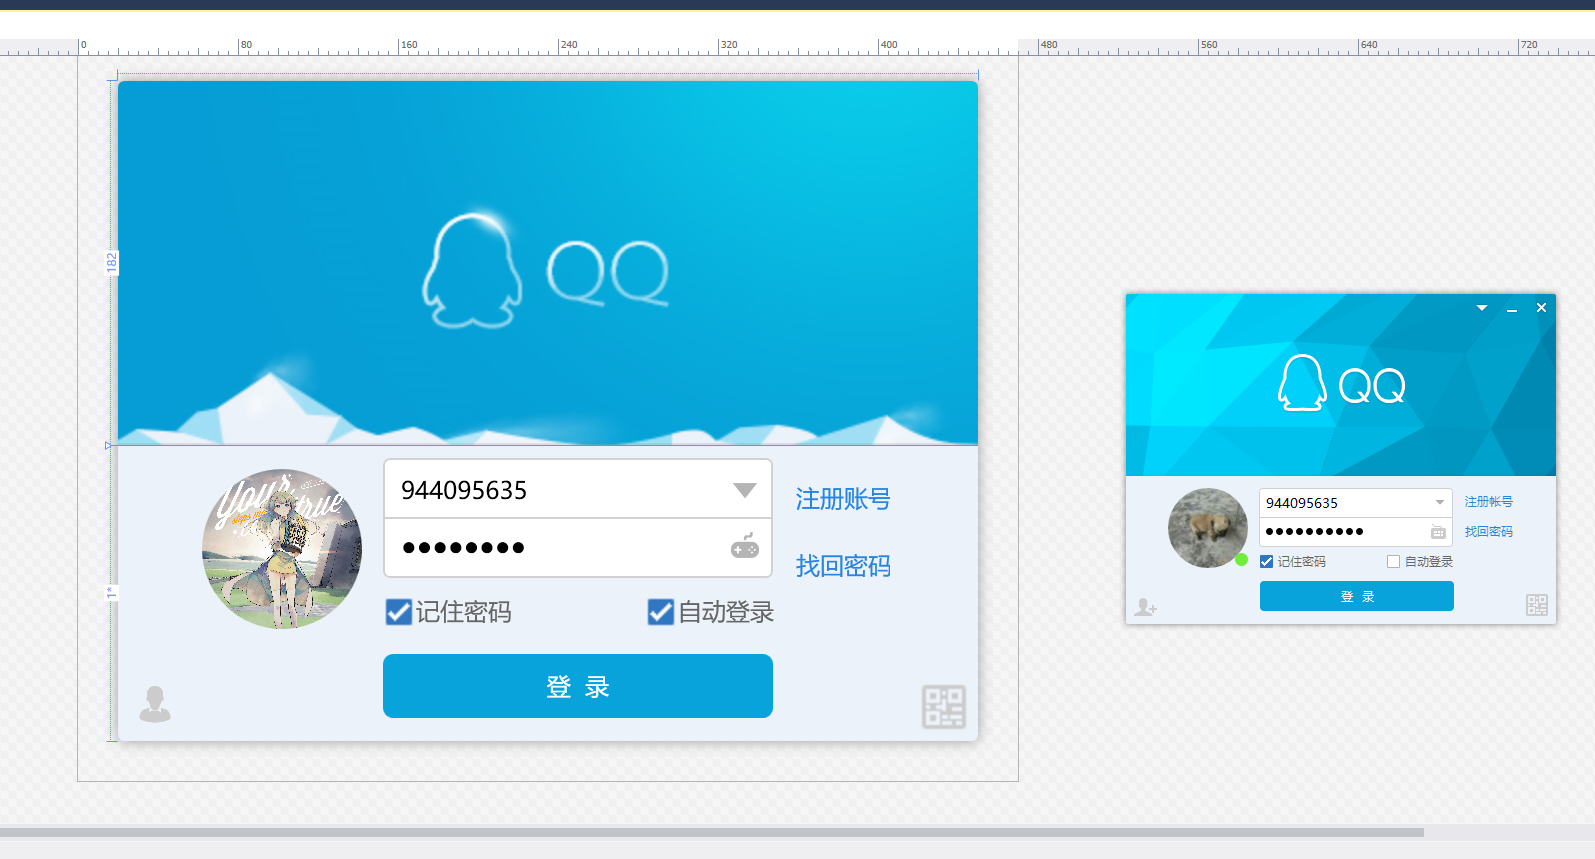Click the horizontal scrollbar at the bottom
This screenshot has height=859, width=1595.
(712, 832)
